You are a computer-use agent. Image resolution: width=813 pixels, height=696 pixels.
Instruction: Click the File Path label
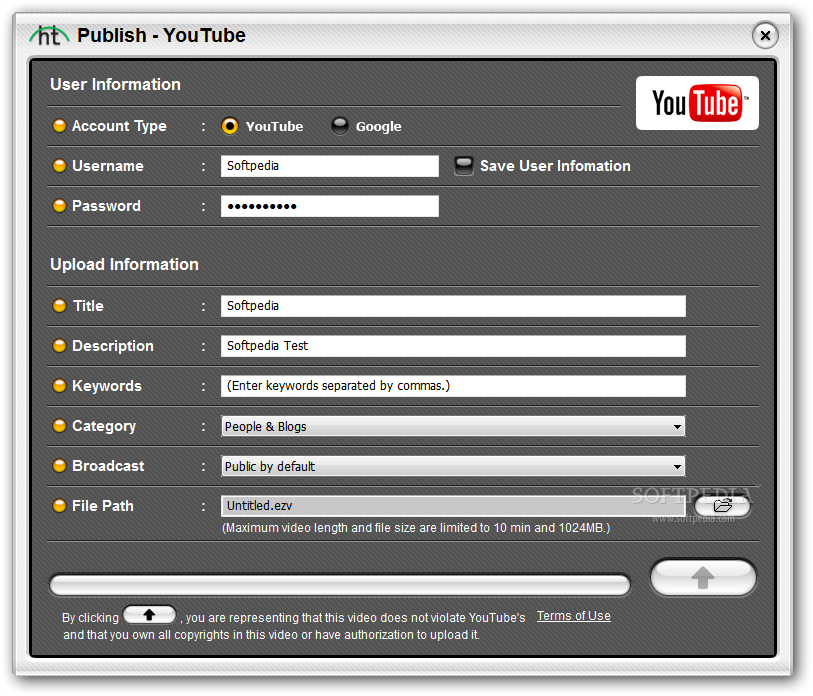103,506
